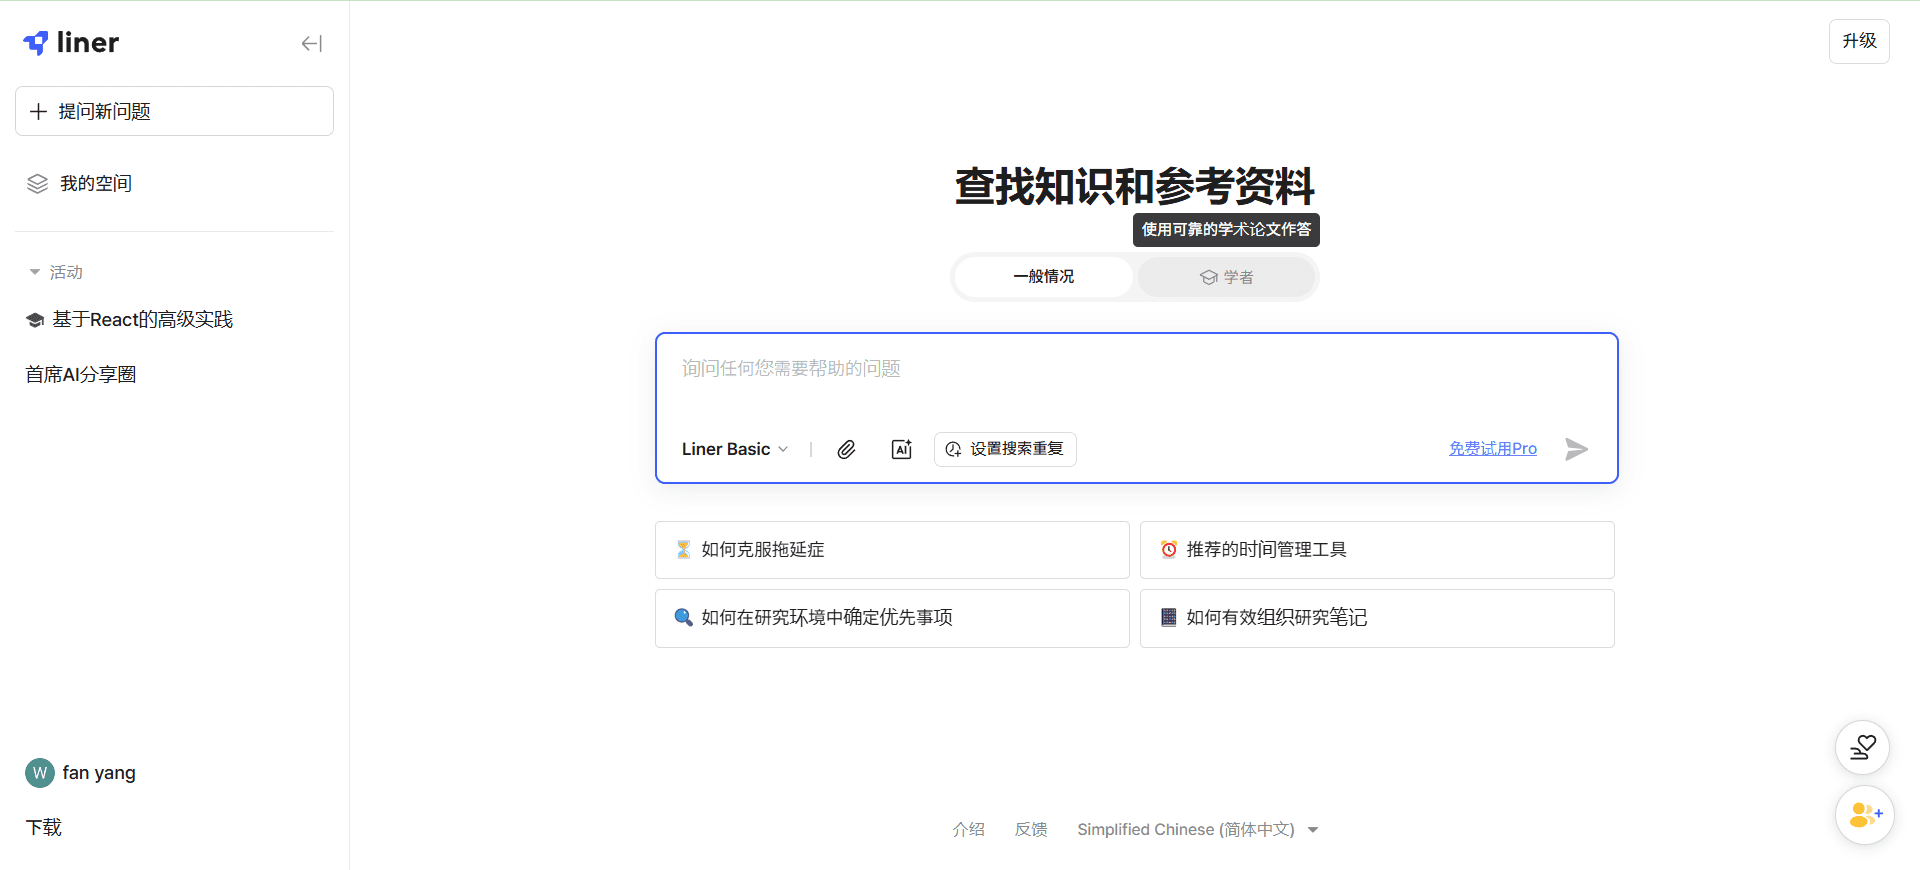
Task: Open 我的空间 page
Action: [96, 184]
